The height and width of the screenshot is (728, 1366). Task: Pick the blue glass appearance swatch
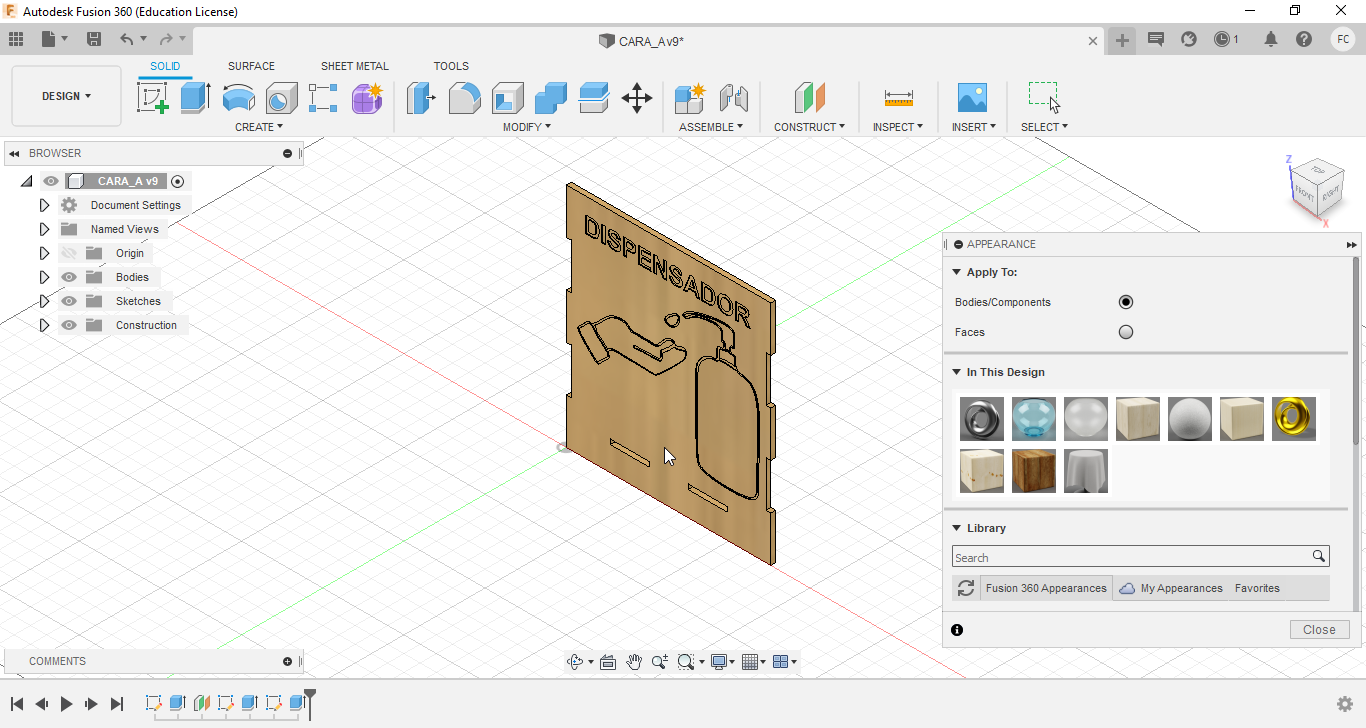(x=1034, y=419)
